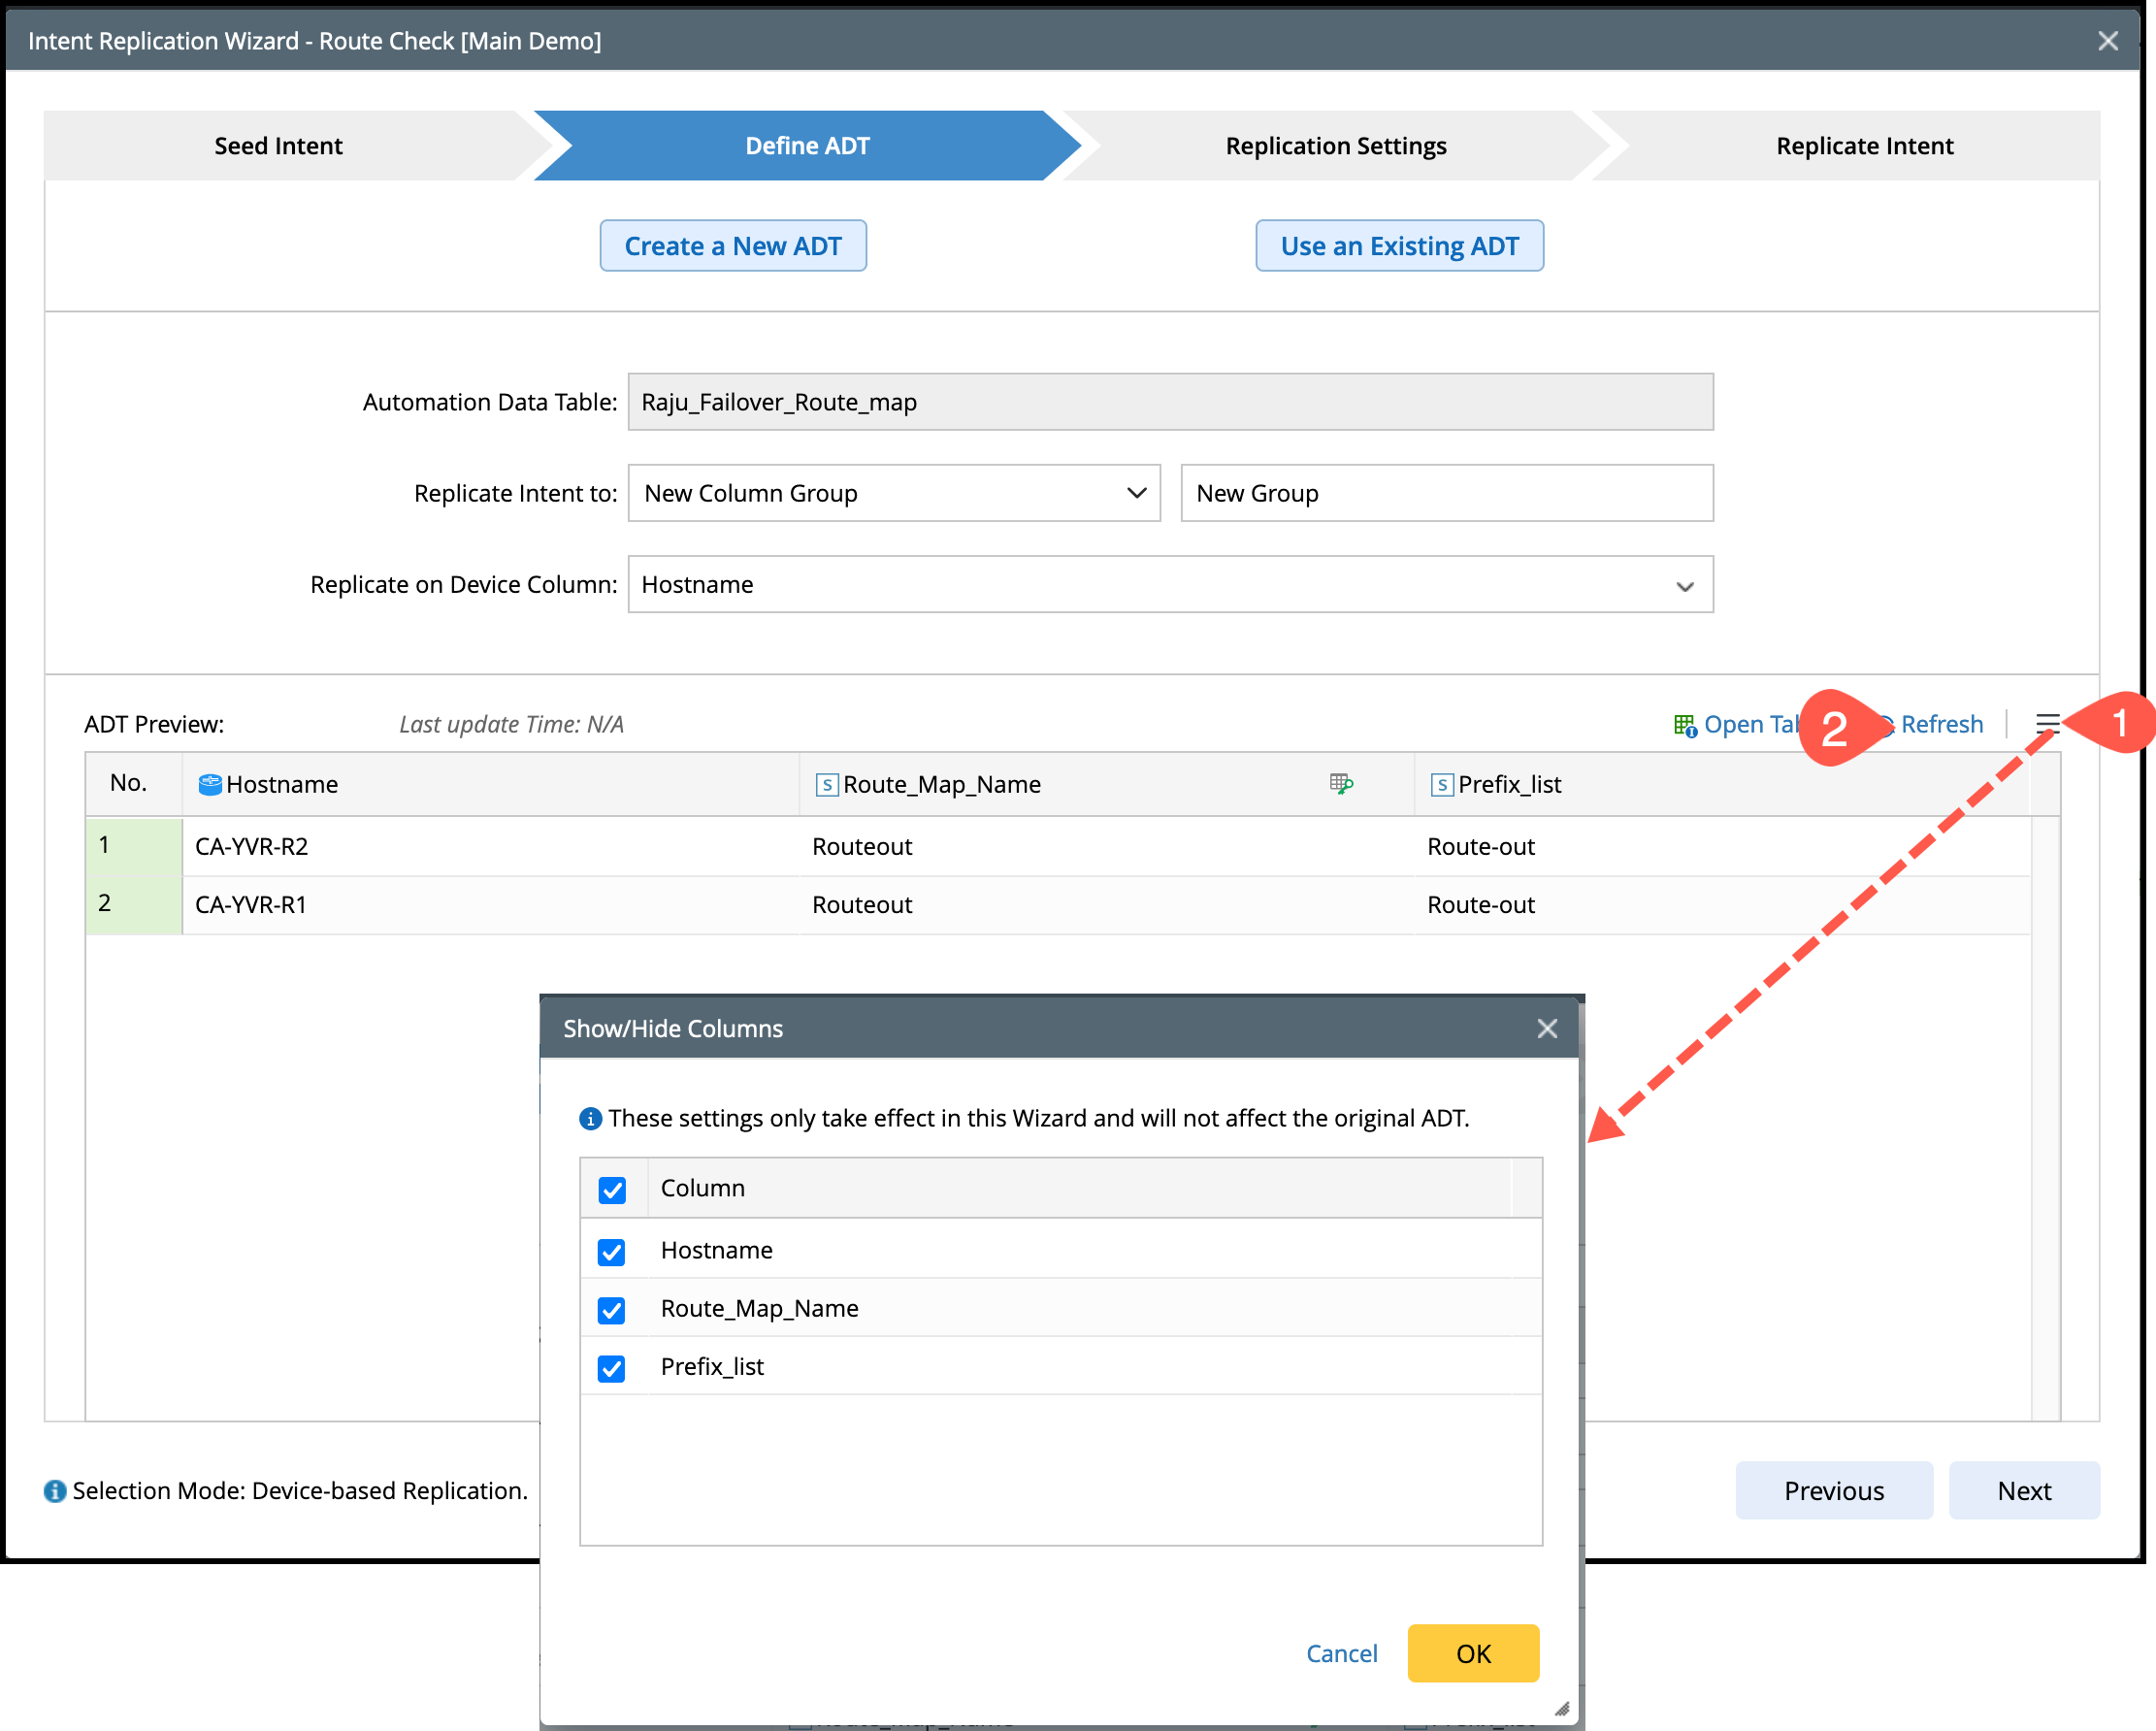This screenshot has width=2156, height=1731.
Task: Click the Hostname device column icon
Action: (209, 785)
